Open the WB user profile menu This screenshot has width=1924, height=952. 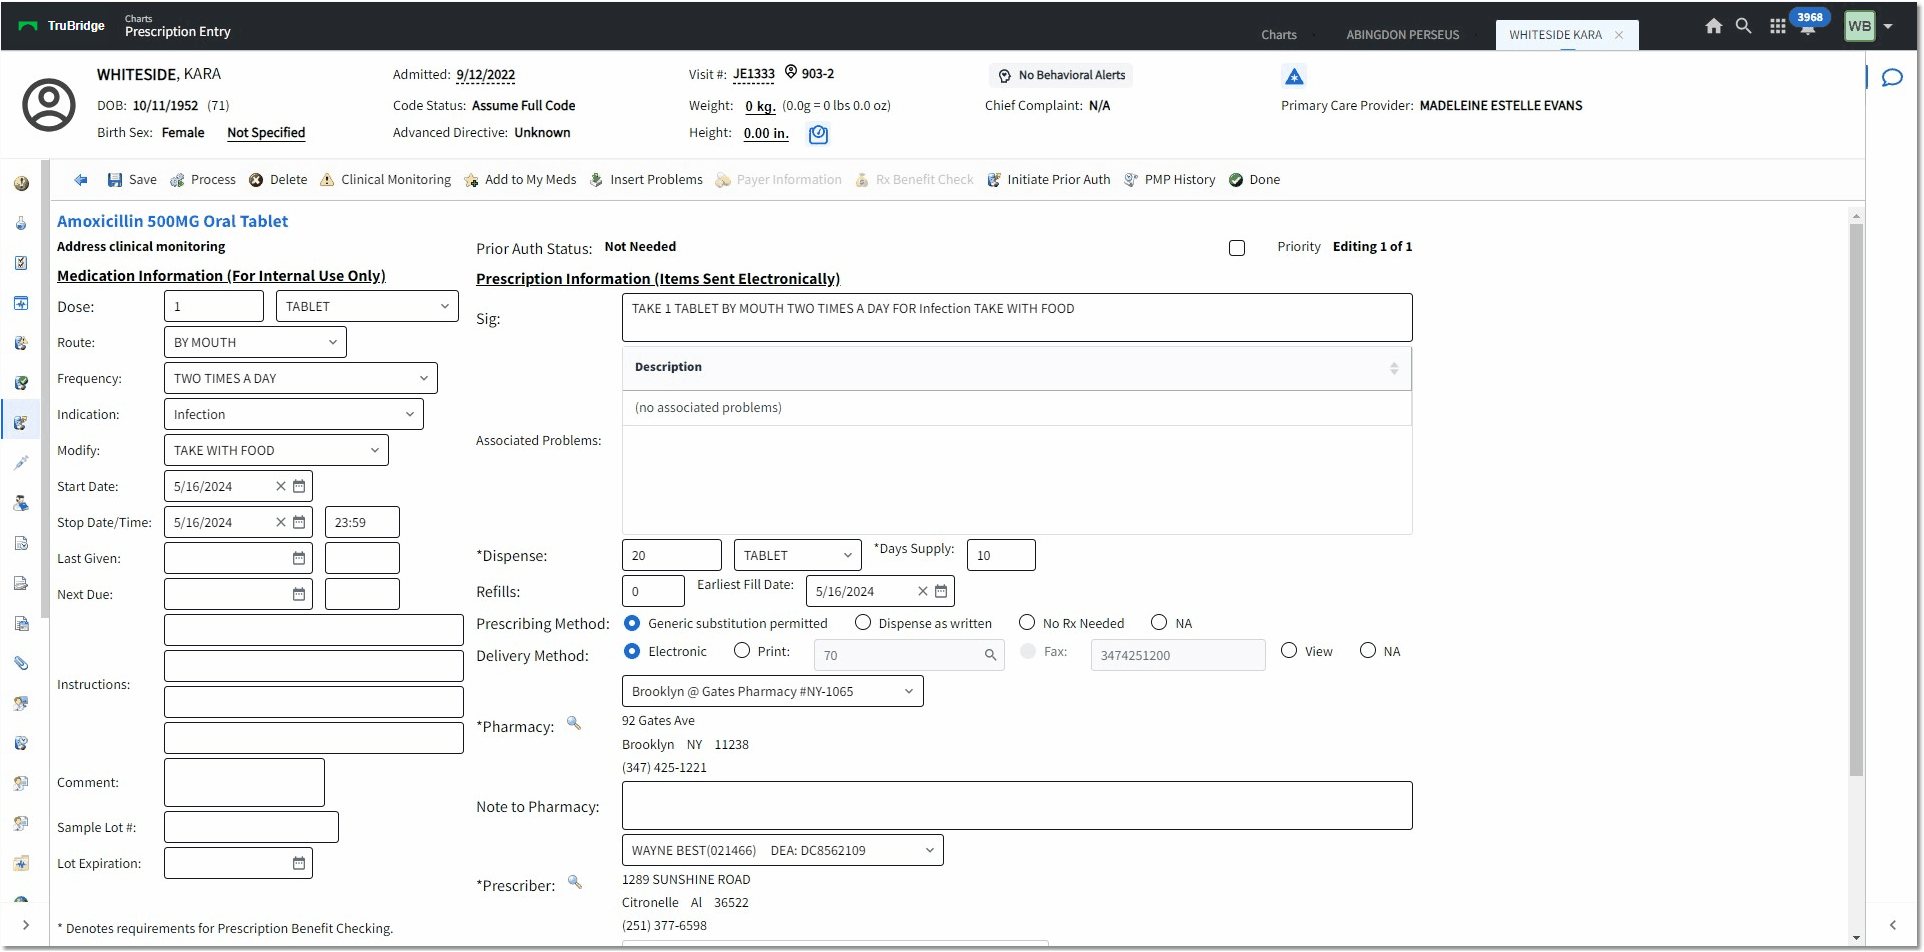pos(1869,26)
